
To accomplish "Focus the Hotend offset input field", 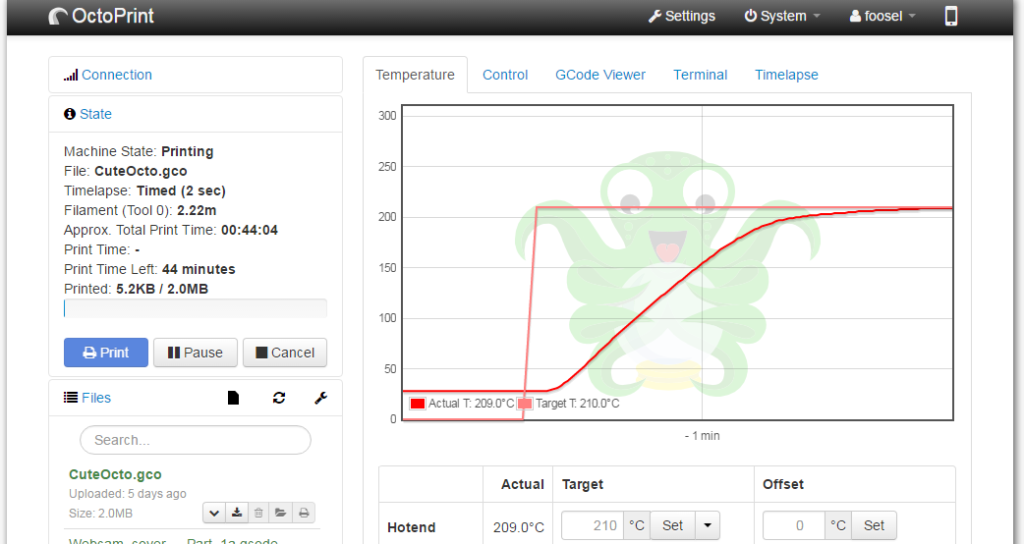I will coord(794,526).
